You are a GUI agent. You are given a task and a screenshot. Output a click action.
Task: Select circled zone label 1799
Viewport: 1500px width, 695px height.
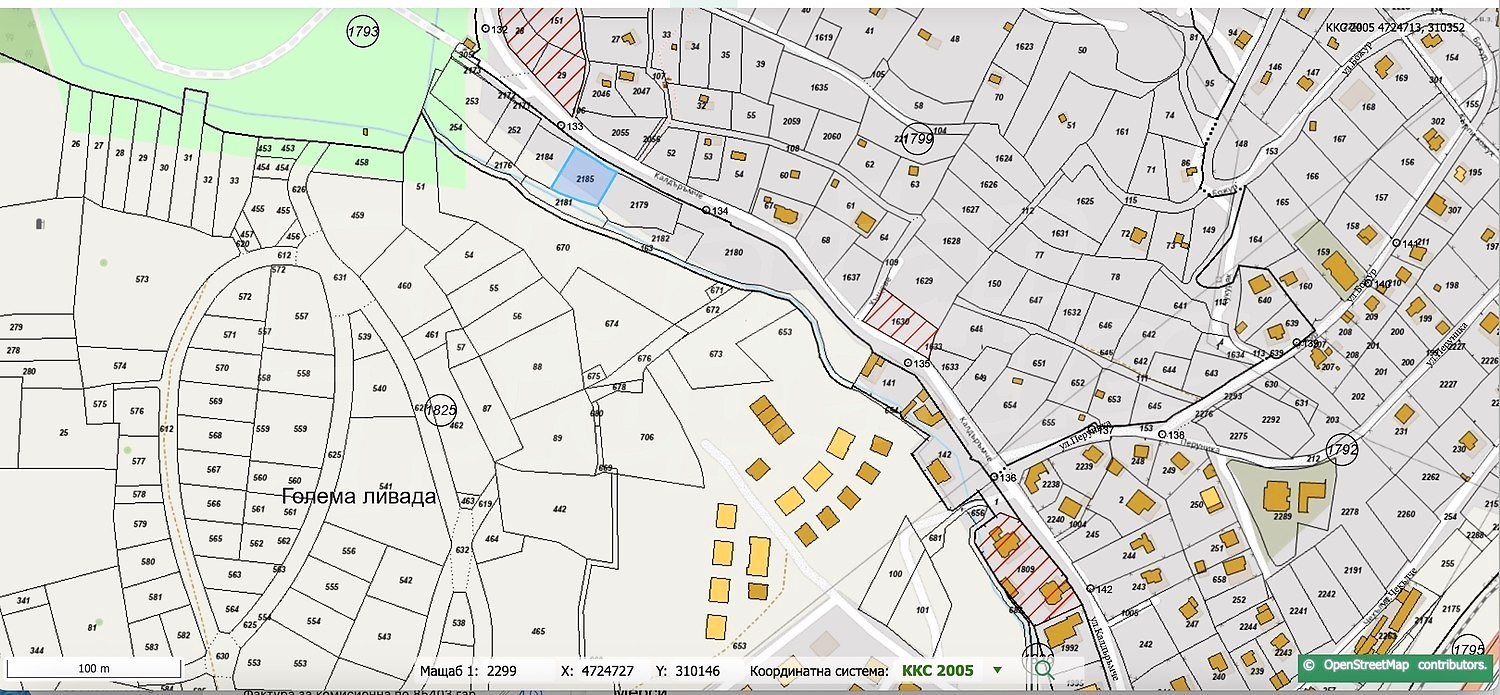tap(917, 139)
